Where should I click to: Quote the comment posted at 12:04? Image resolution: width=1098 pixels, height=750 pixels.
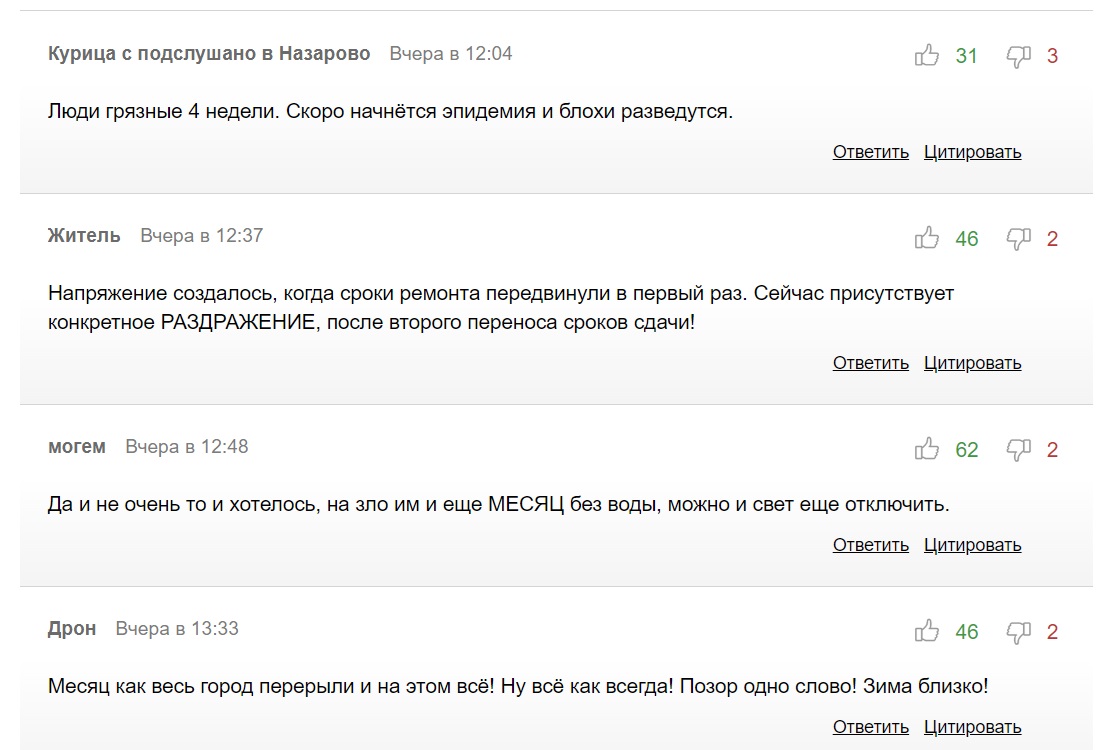[x=973, y=152]
